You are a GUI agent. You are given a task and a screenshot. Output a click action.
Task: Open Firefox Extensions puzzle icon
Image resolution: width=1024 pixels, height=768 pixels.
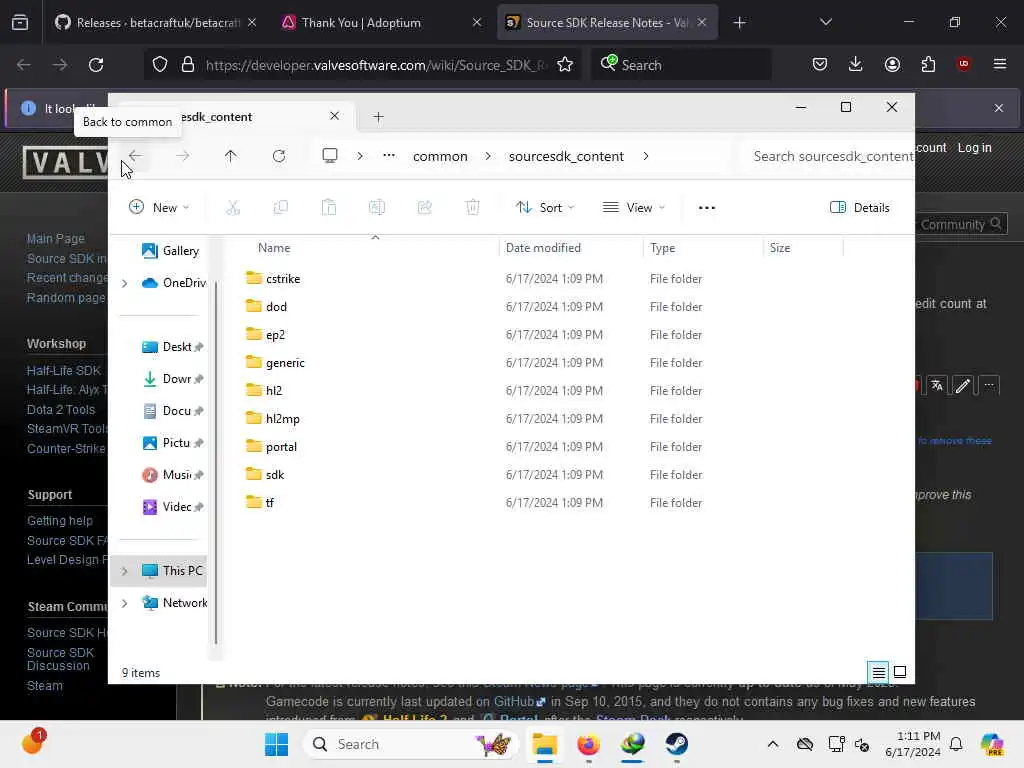click(928, 64)
